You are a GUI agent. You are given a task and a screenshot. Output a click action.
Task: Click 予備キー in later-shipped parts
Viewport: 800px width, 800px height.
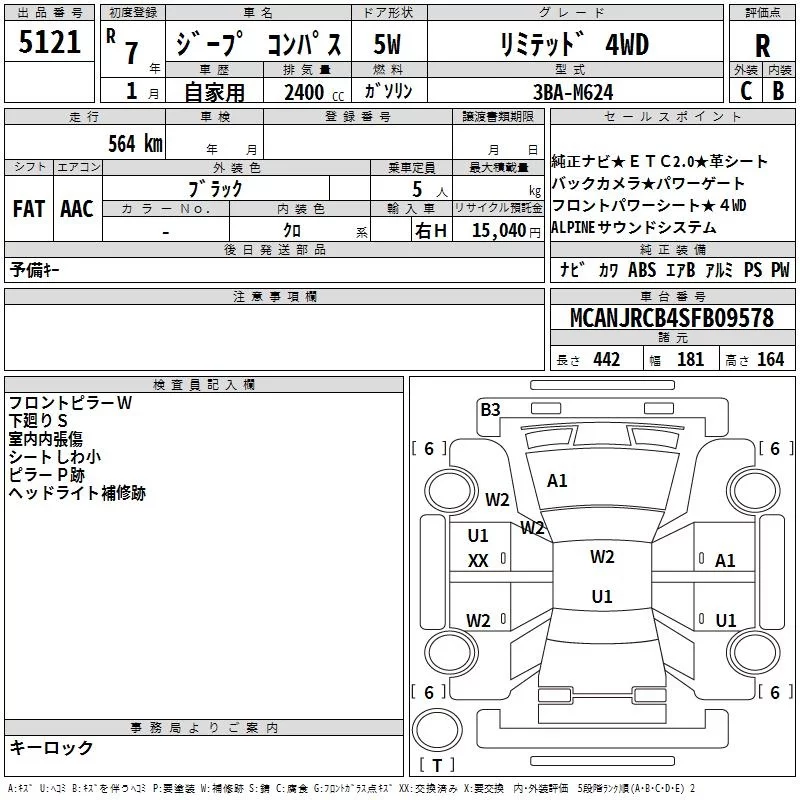(35, 269)
